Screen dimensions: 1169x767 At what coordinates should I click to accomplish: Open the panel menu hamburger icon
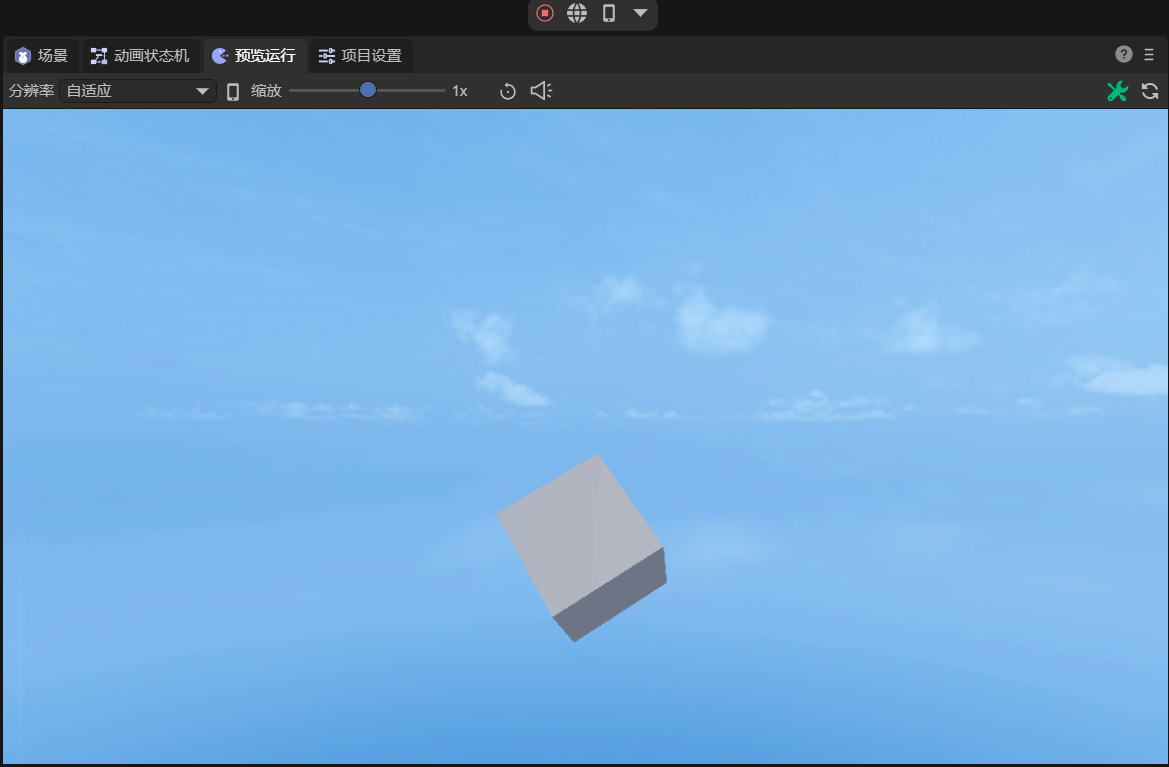point(1150,54)
